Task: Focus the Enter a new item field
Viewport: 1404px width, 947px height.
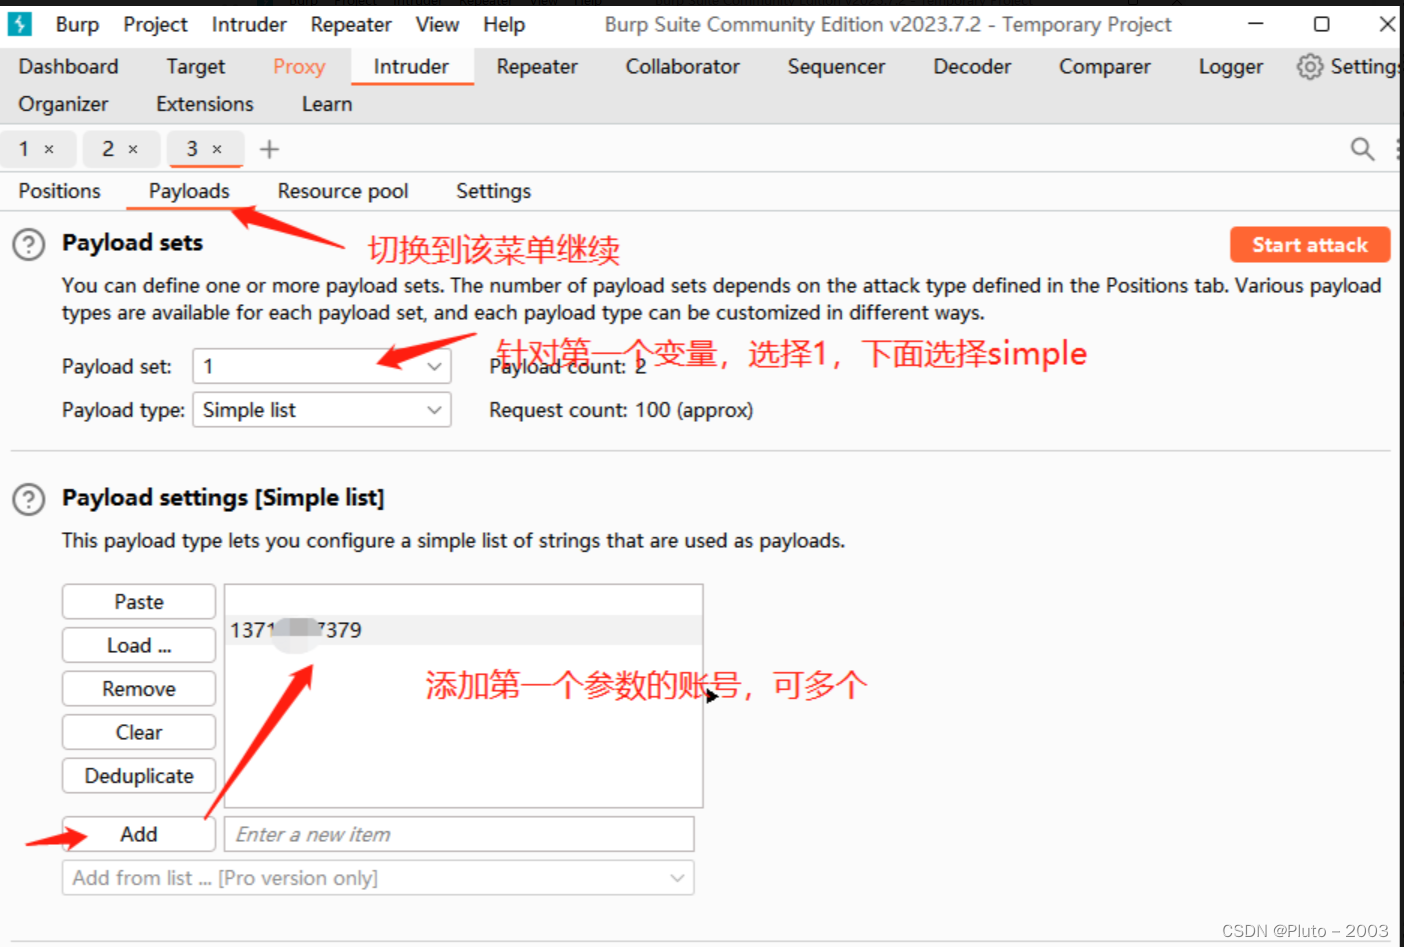Action: point(459,834)
